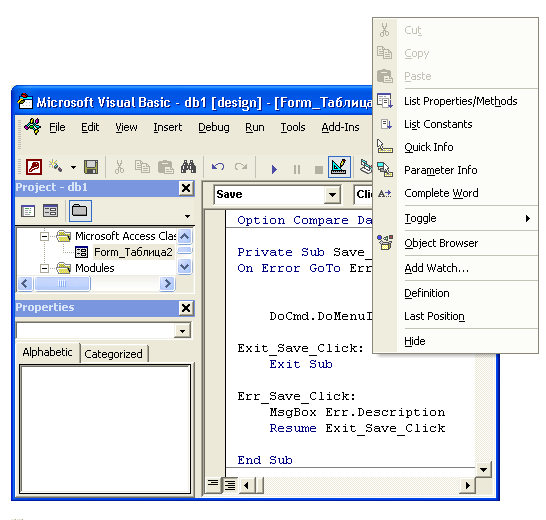Screen dimensions: 546x520
Task: Click the Undo arrow icon
Action: (218, 167)
